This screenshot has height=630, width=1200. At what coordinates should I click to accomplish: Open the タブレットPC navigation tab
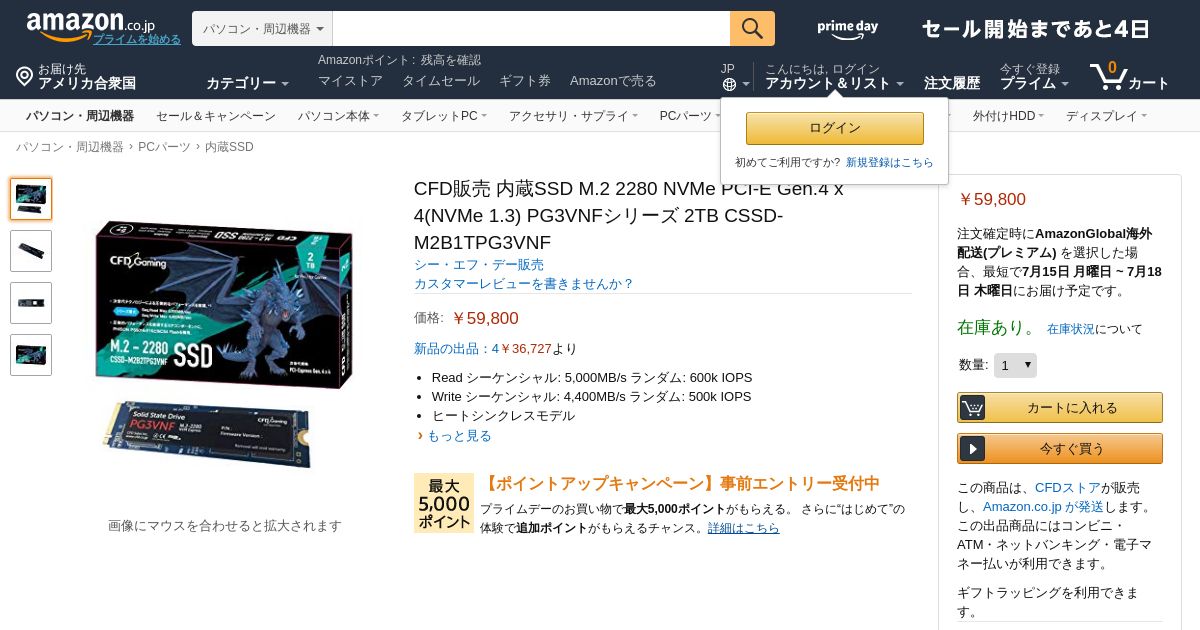(444, 116)
